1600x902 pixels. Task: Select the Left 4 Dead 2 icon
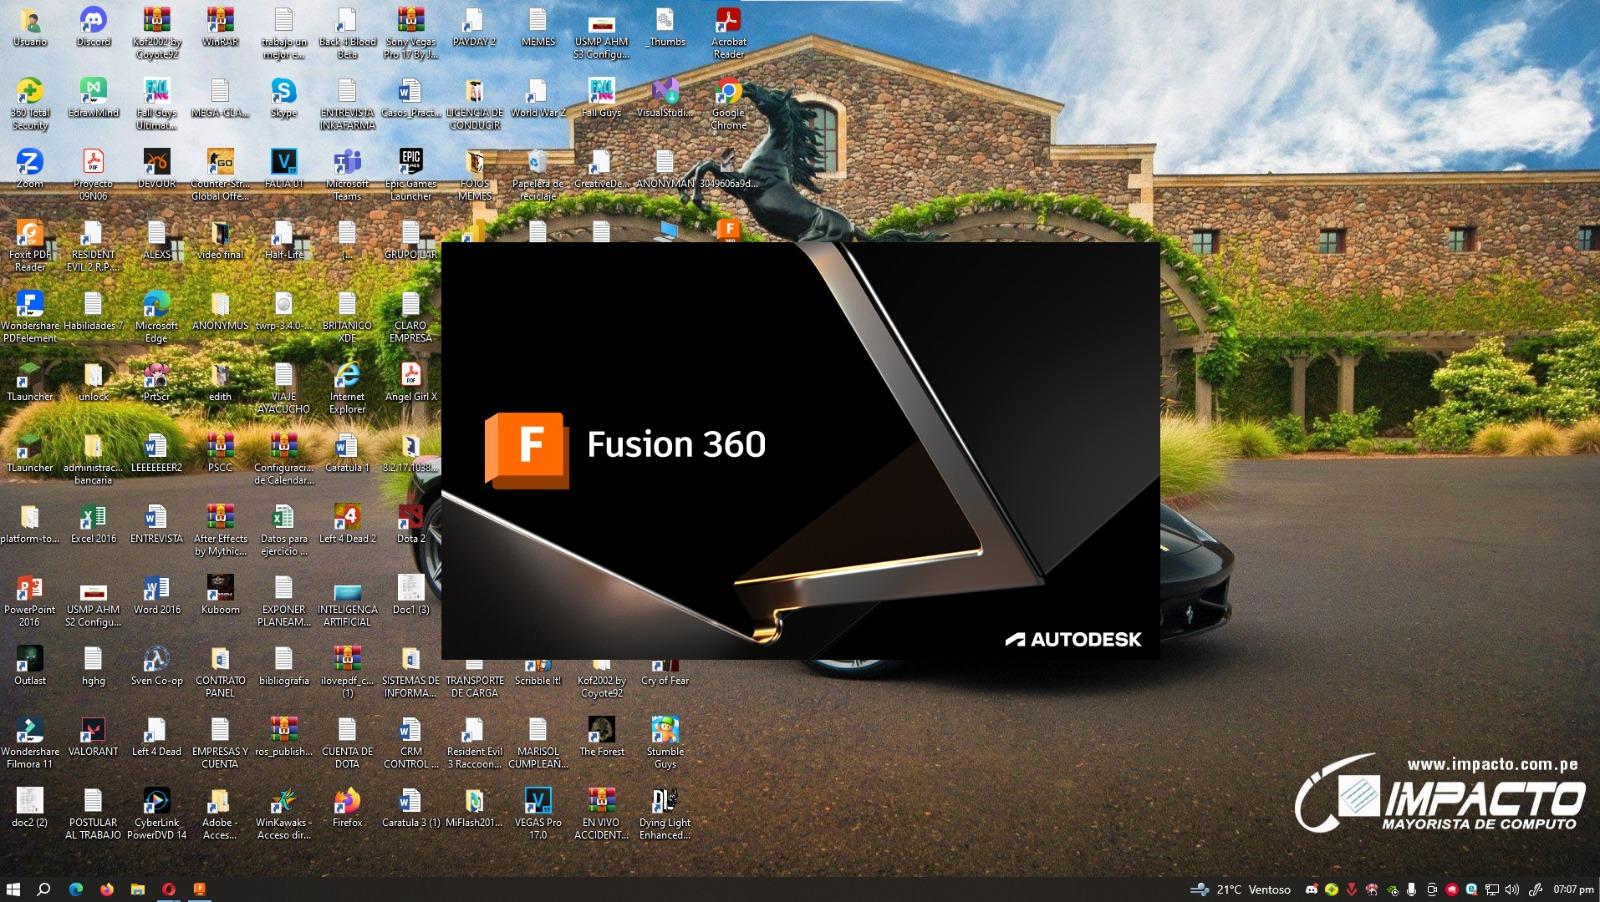tap(347, 524)
